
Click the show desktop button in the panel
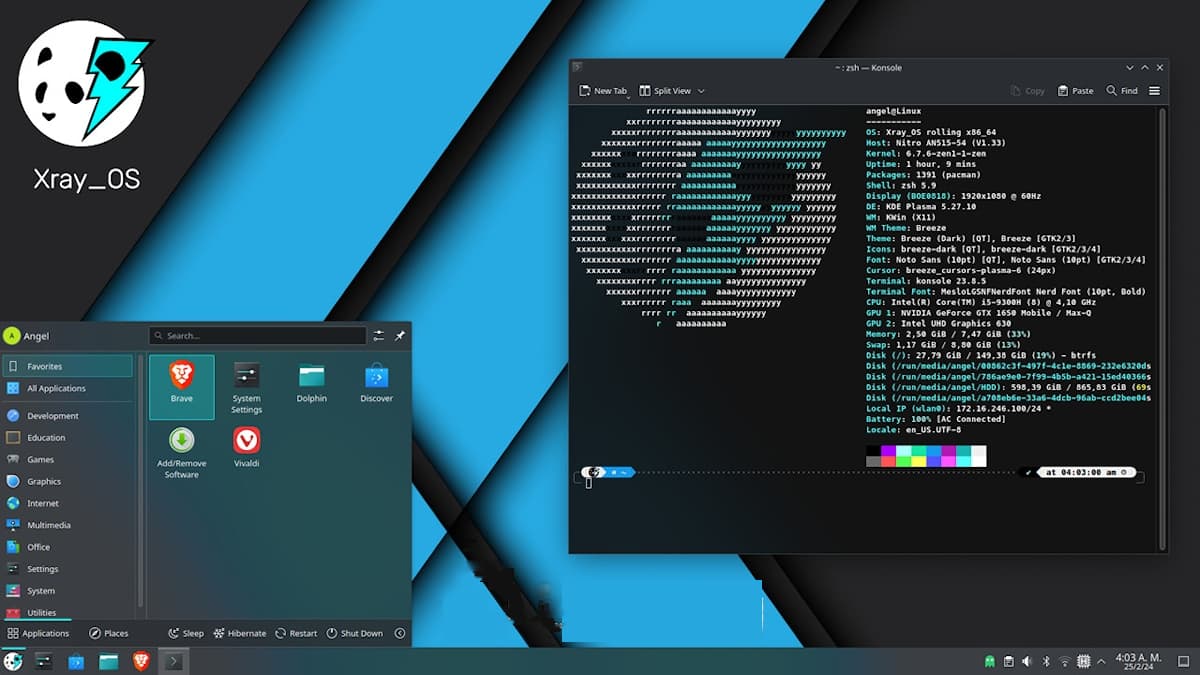pos(1187,661)
